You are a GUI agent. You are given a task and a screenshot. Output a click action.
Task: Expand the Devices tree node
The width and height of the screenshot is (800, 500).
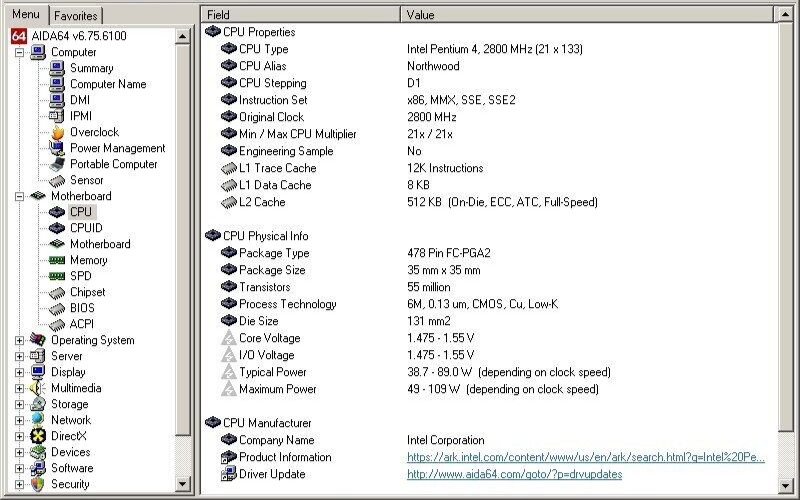[x=19, y=452]
